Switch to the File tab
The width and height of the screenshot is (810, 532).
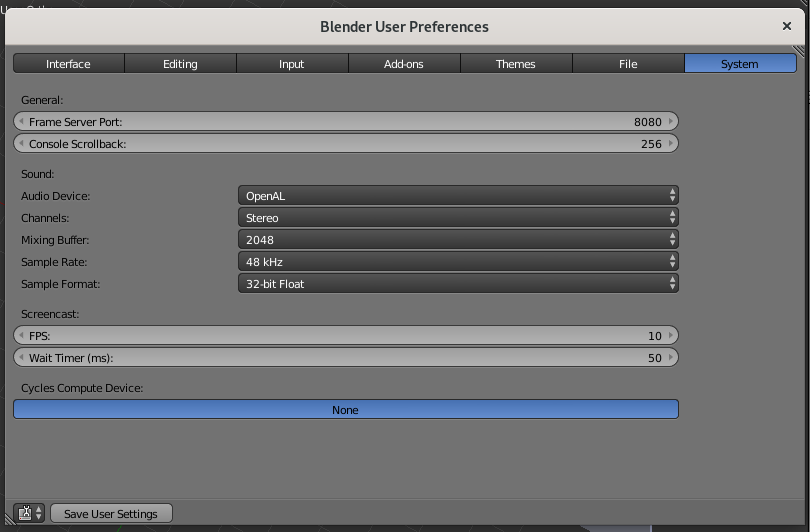click(x=628, y=64)
